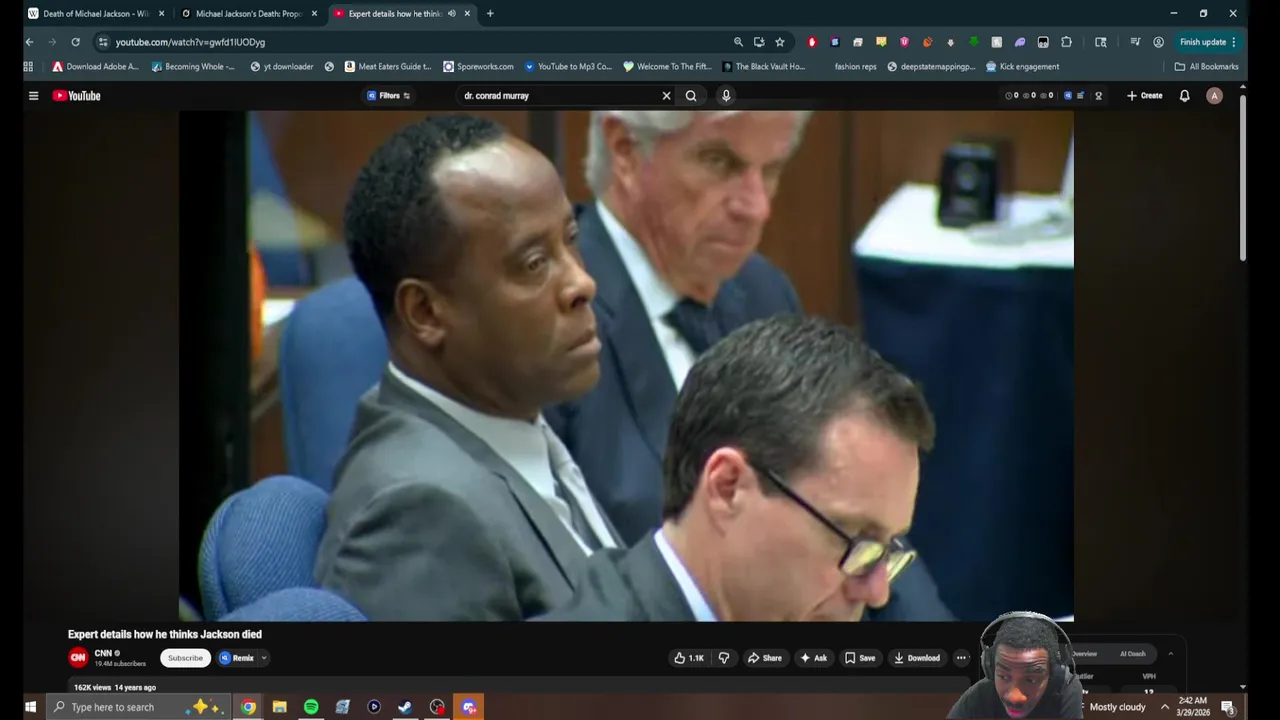Open Becoming Whole bookmark
This screenshot has height=720, width=1280.
pyautogui.click(x=193, y=67)
